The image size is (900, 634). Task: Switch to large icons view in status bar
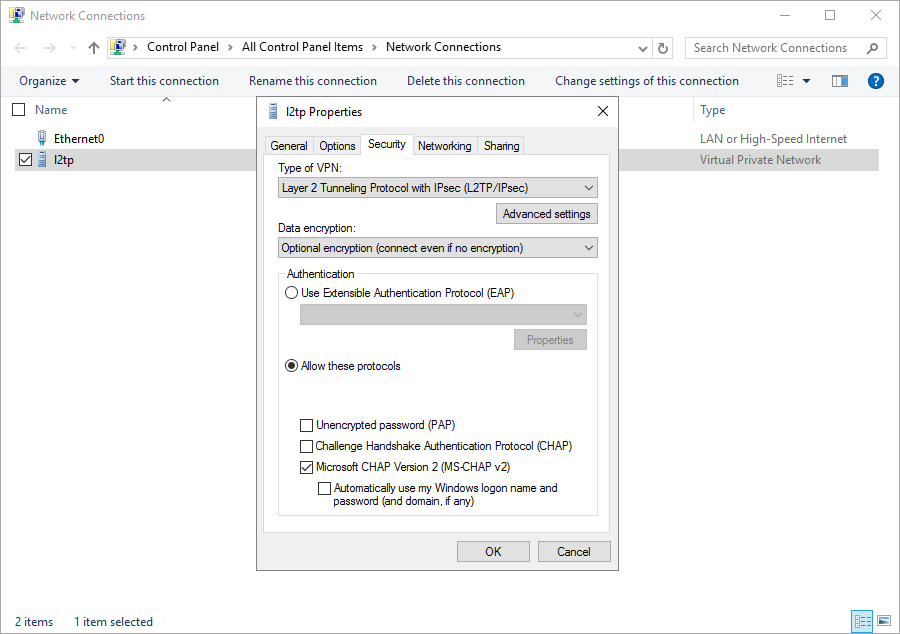pyautogui.click(x=884, y=621)
